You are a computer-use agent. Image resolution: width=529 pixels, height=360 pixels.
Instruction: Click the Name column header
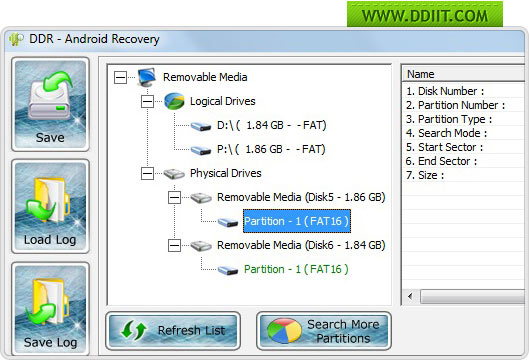point(464,74)
